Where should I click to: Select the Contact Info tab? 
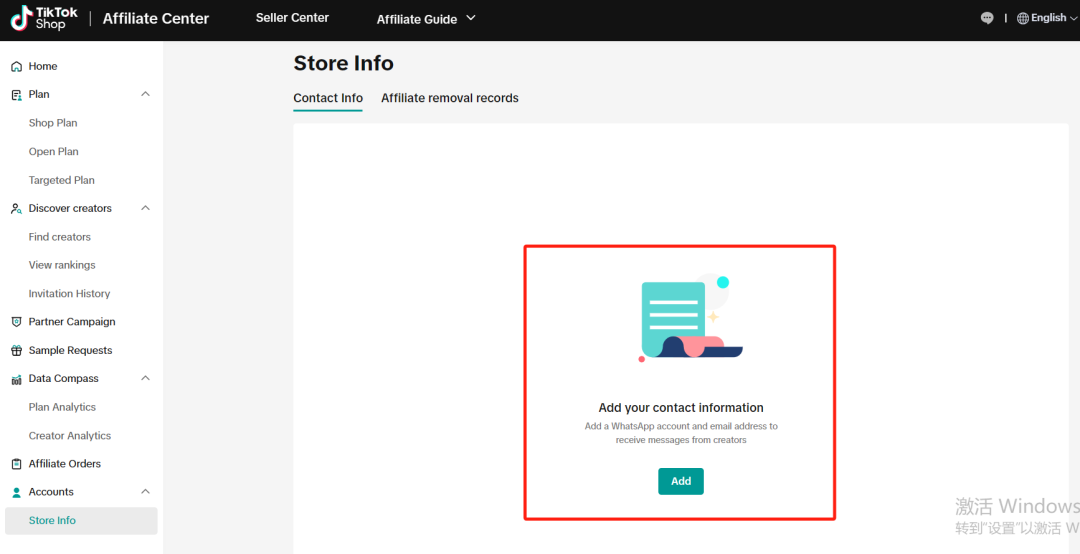[328, 98]
